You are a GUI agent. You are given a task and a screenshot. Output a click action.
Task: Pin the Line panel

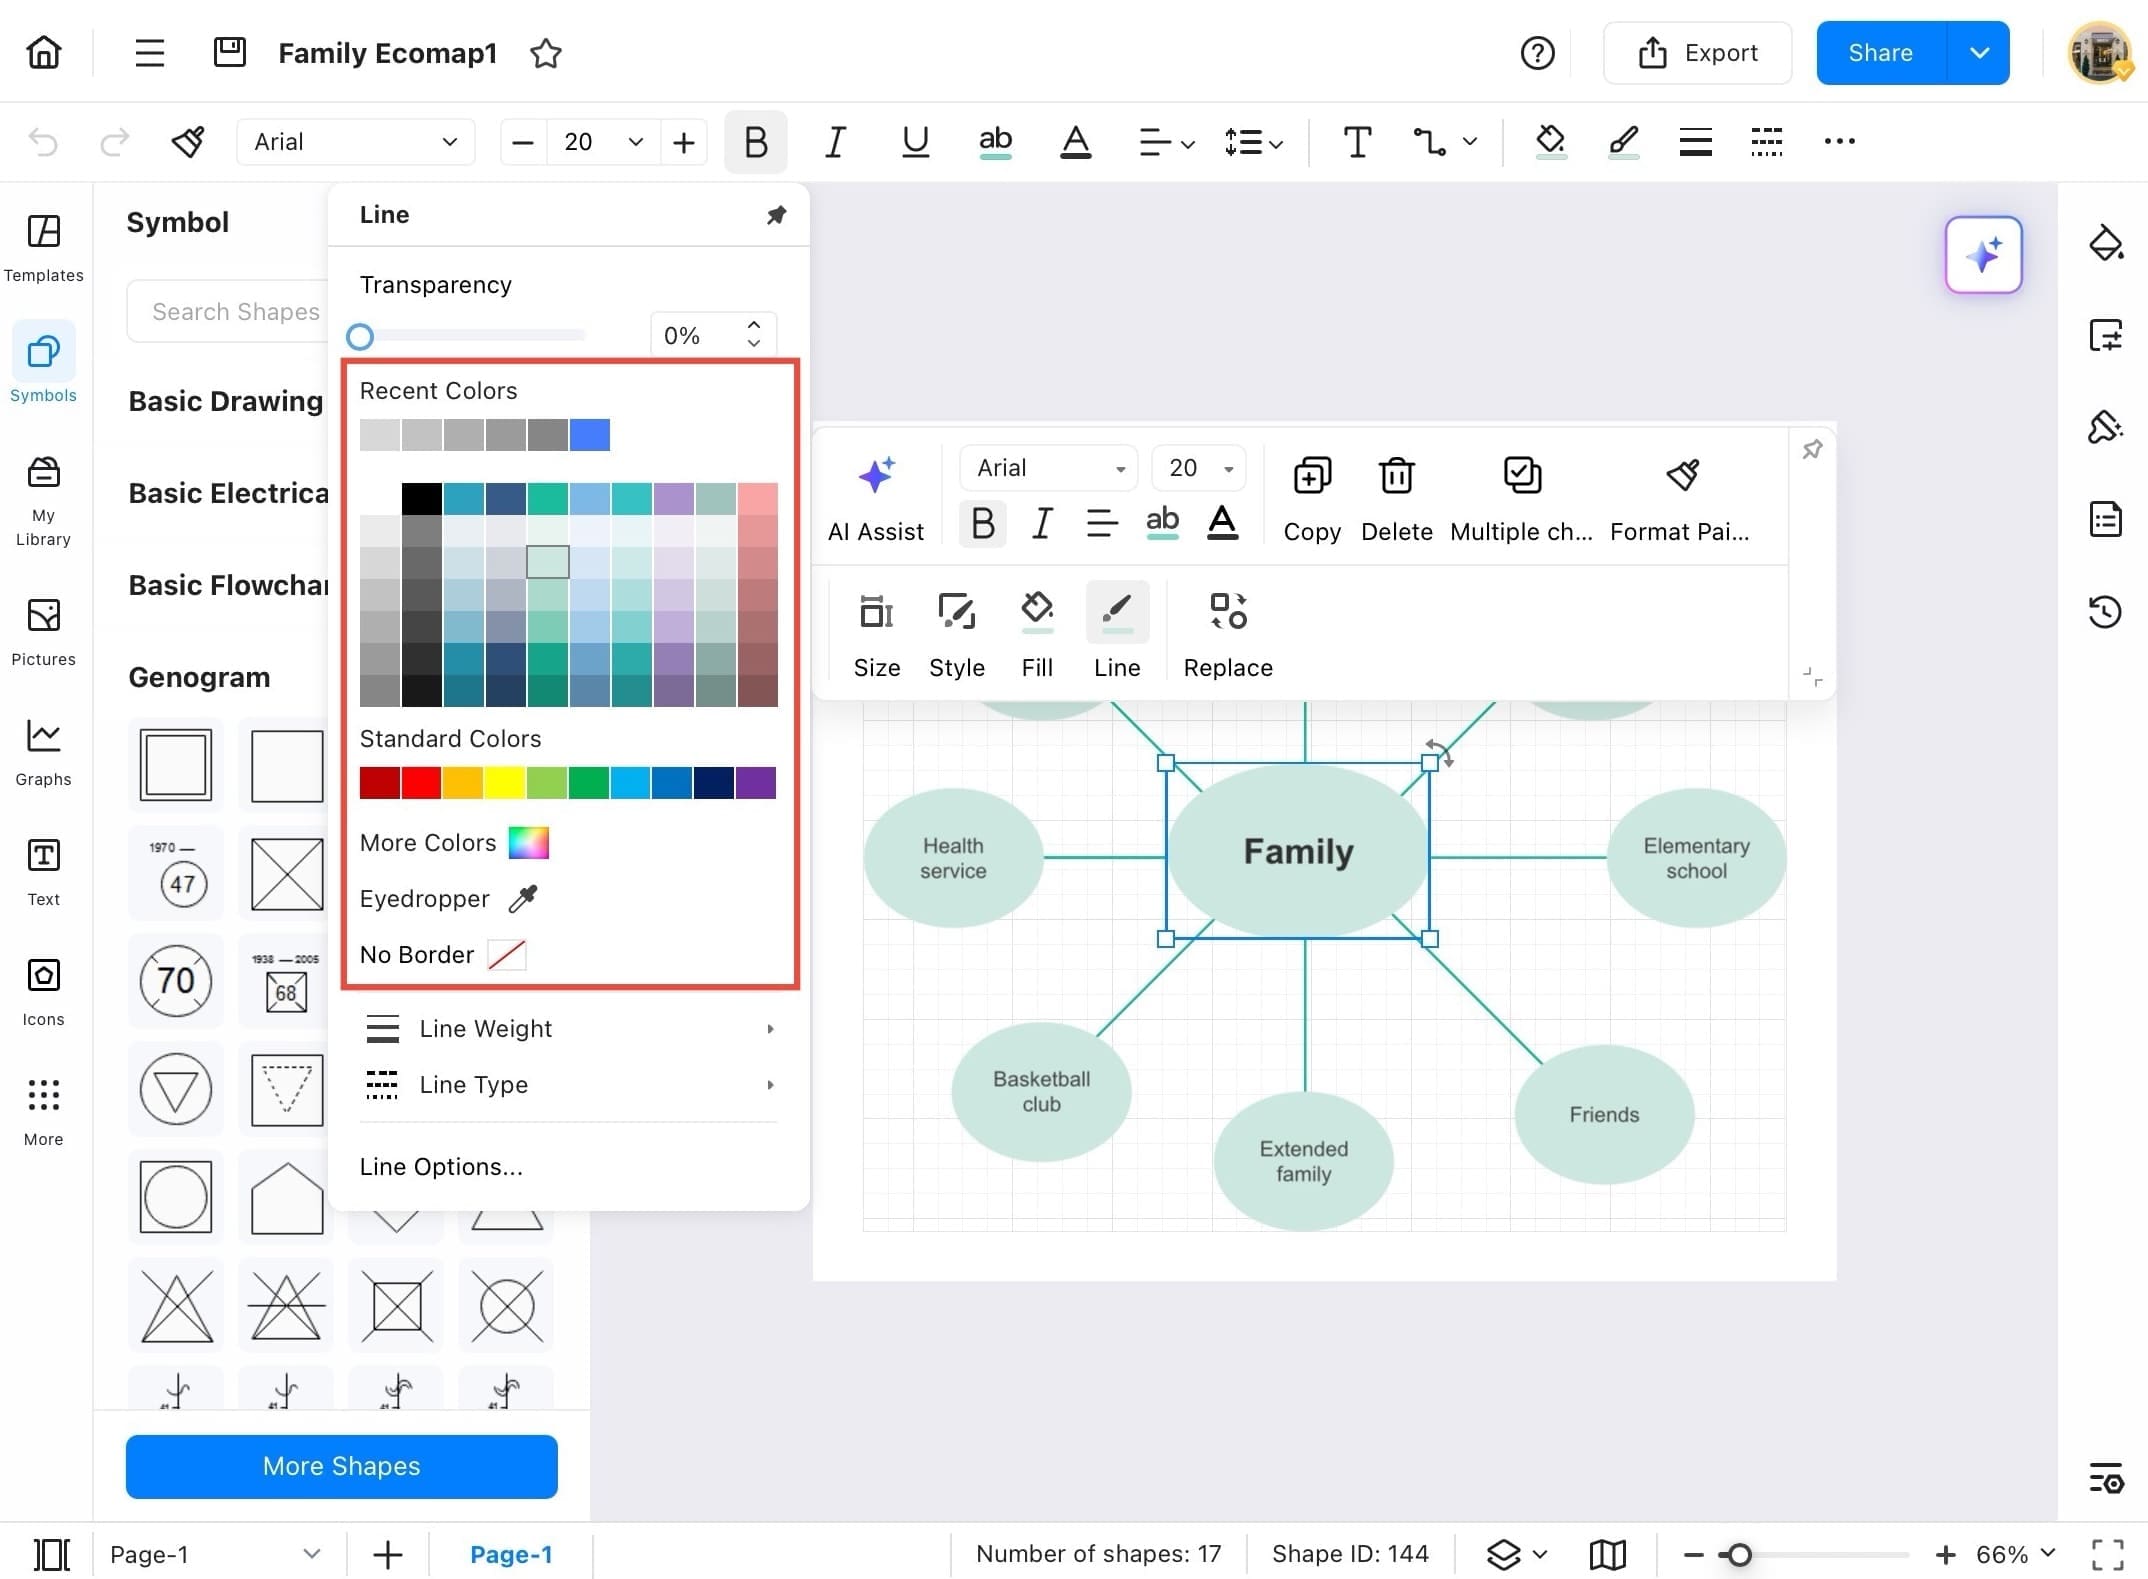(x=776, y=215)
